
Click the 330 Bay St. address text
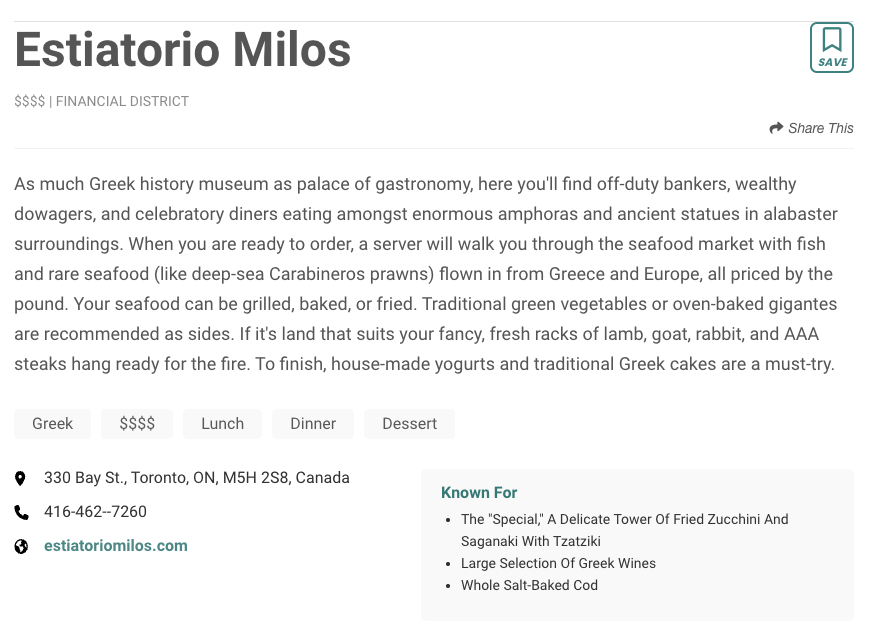(x=197, y=478)
